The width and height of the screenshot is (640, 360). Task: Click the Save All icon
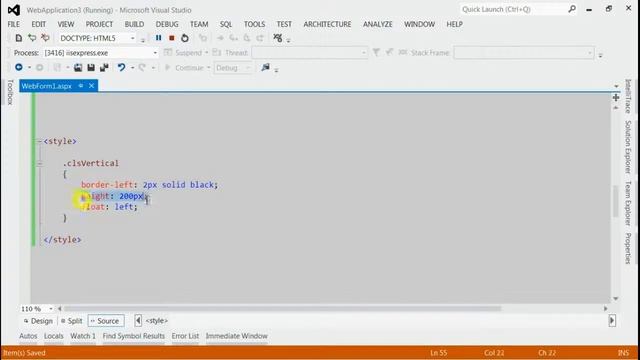pos(104,67)
